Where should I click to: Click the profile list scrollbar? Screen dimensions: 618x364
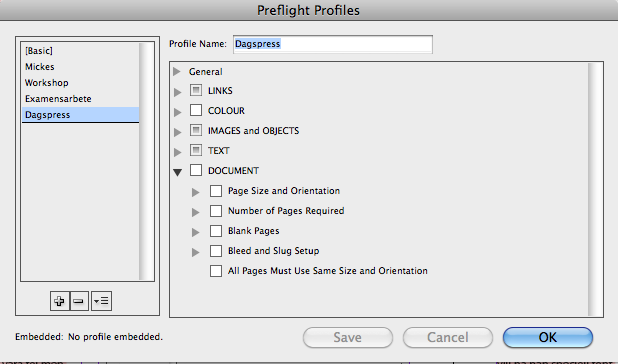[146, 161]
